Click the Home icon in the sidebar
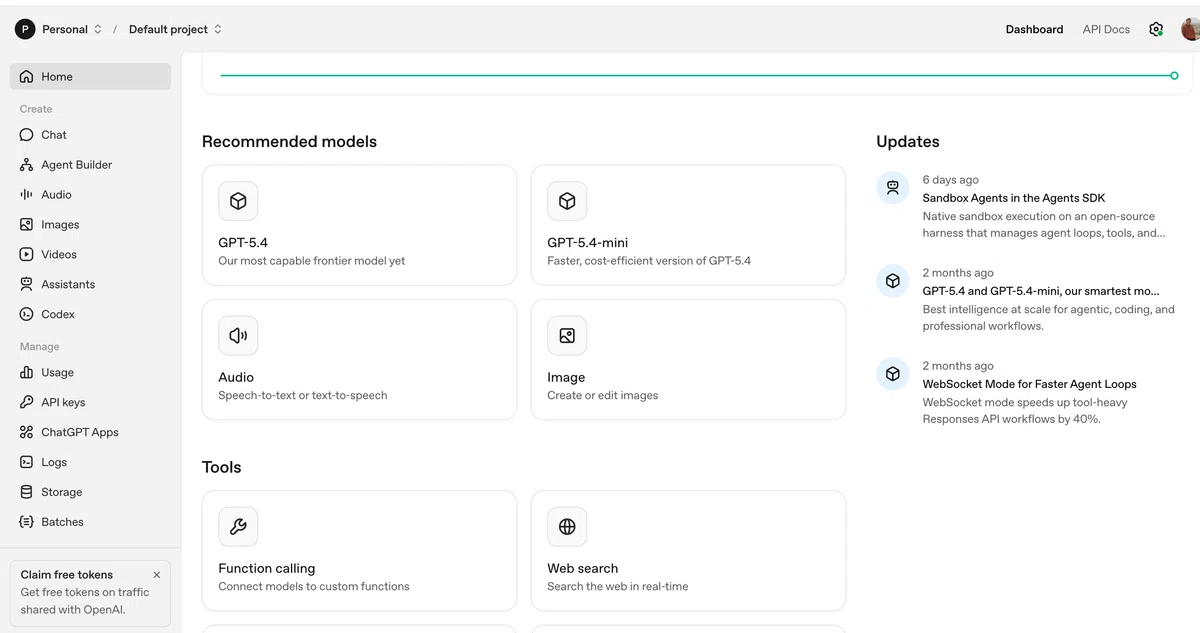 point(27,77)
